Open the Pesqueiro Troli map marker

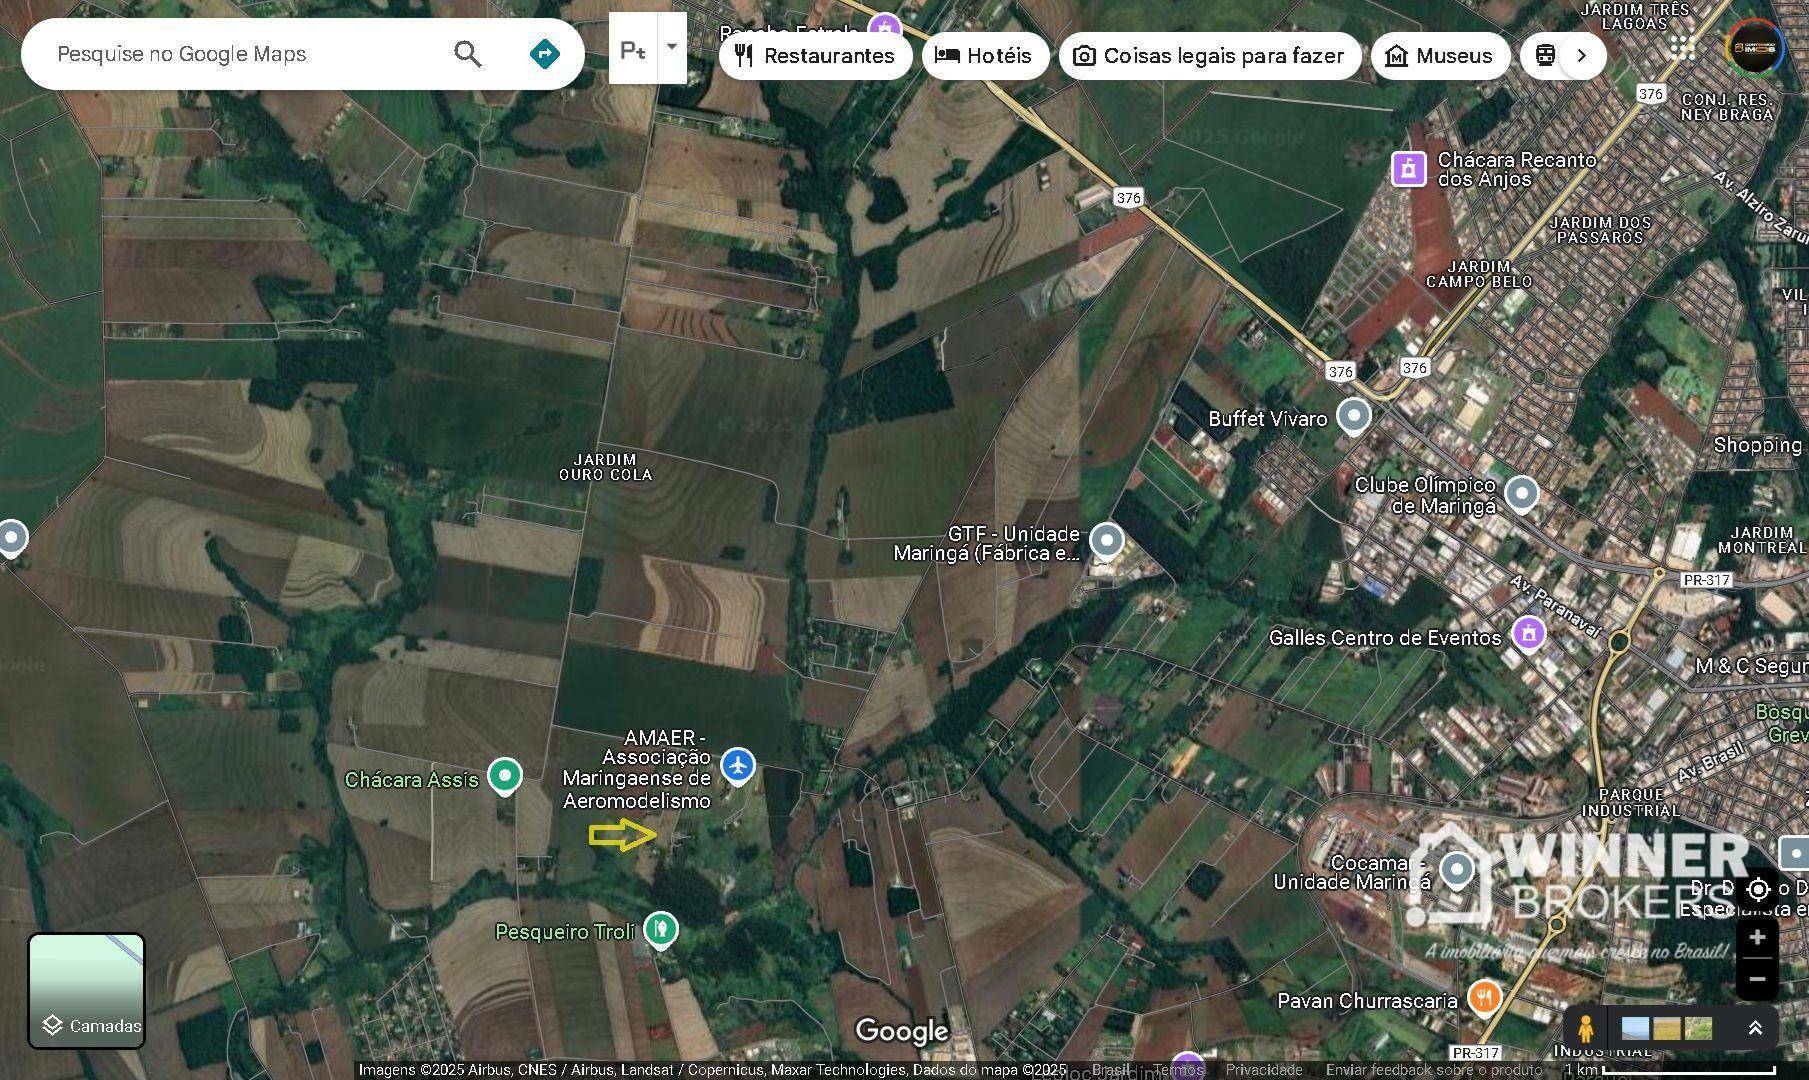point(660,928)
